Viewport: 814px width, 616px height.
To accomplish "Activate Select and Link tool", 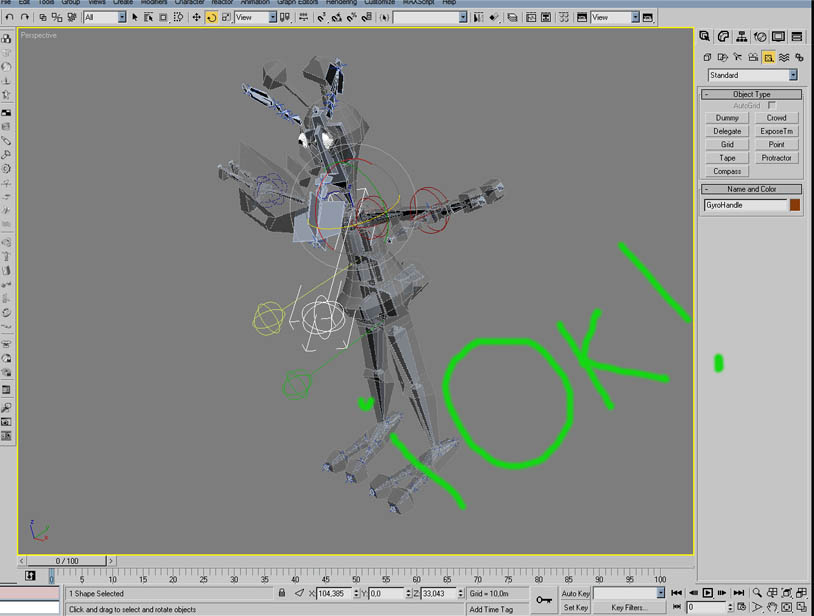I will point(43,17).
